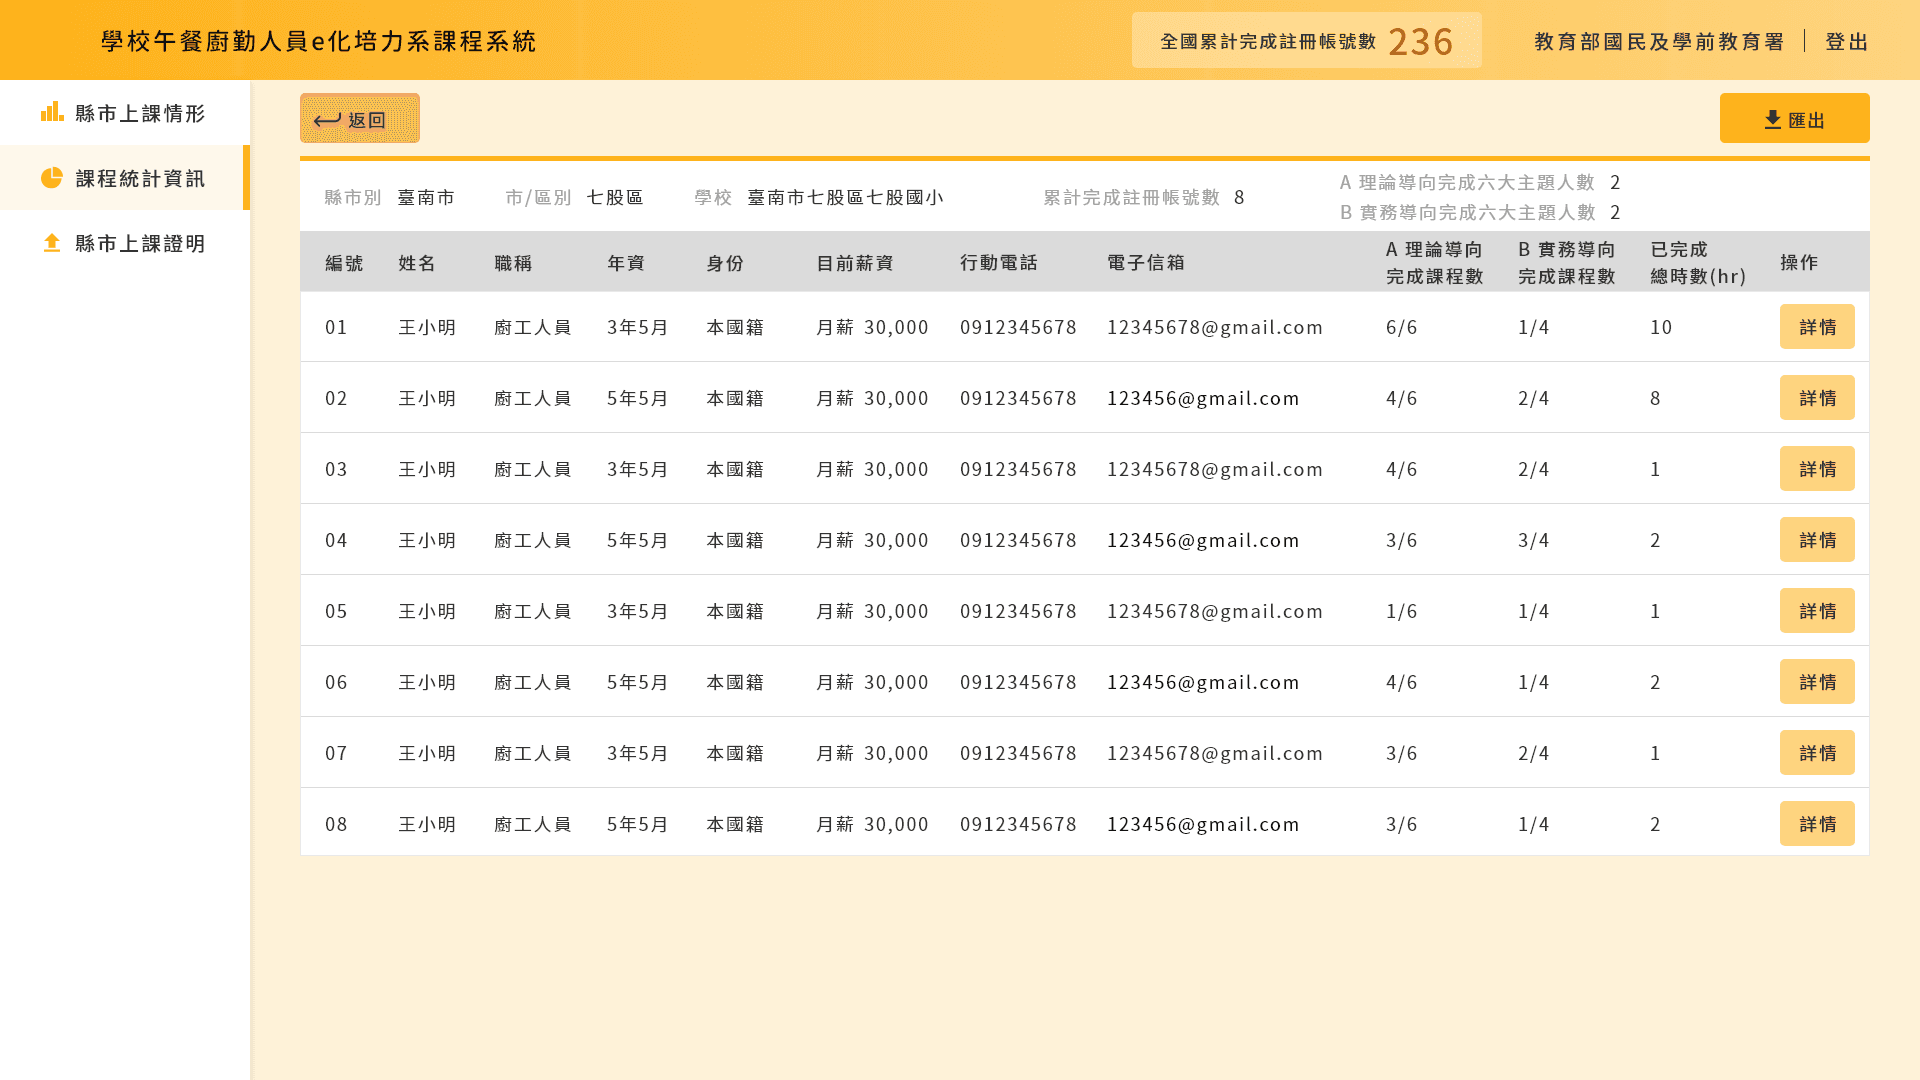This screenshot has width=1920, height=1080.
Task: Click number 06 in the 編號 column
Action: [x=336, y=682]
